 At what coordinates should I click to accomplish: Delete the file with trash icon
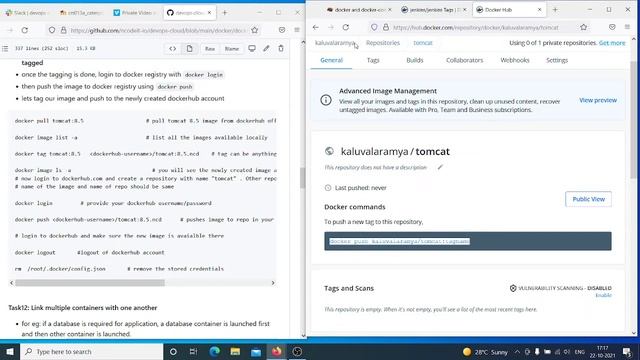(x=281, y=49)
